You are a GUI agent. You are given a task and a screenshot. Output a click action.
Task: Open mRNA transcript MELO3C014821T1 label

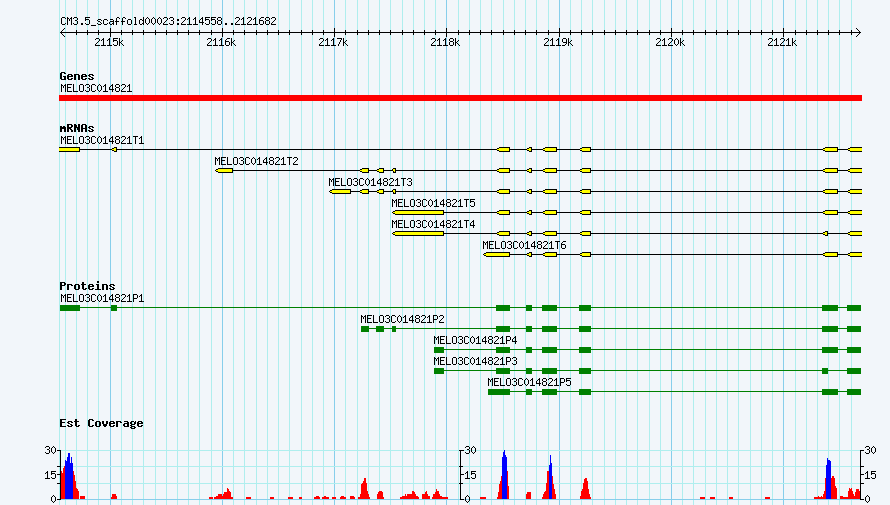pos(102,140)
